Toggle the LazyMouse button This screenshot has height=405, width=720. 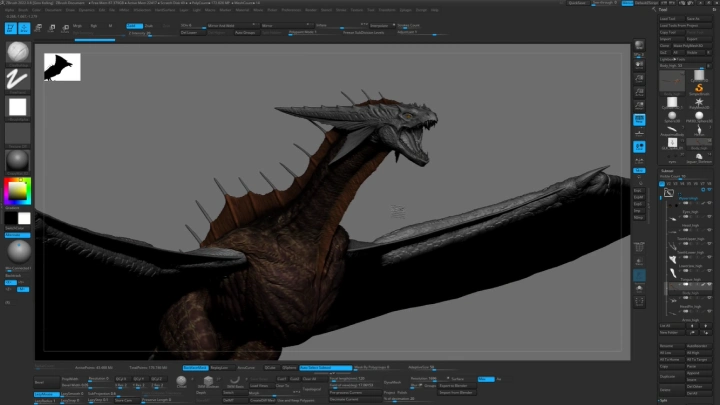coord(46,394)
